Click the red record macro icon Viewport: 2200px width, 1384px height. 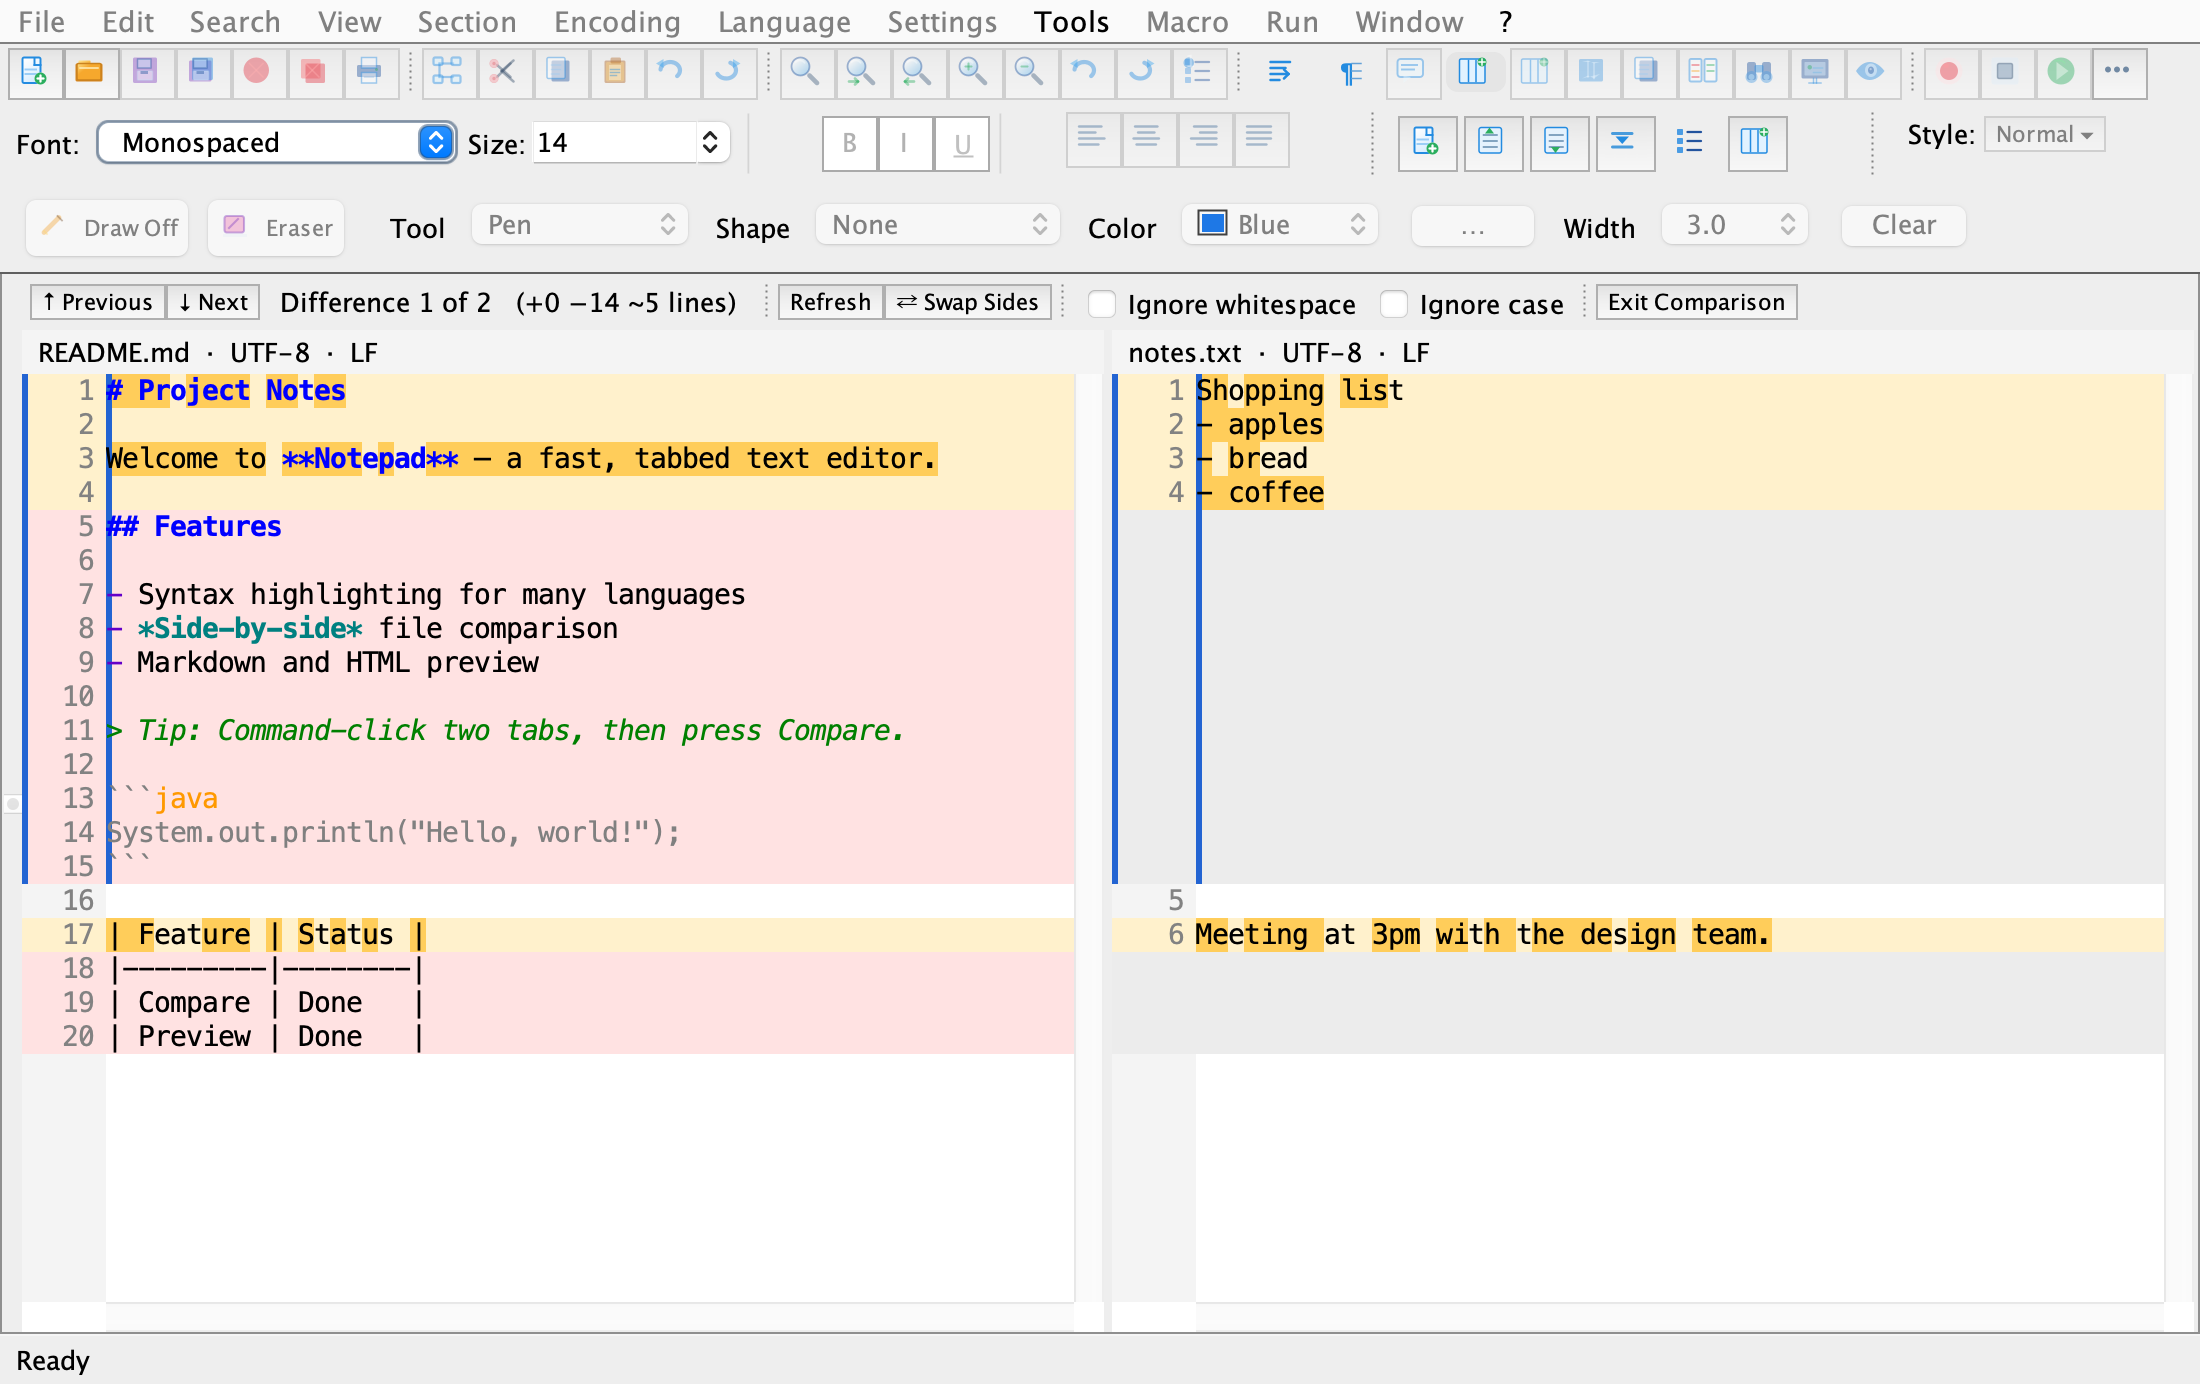[x=1949, y=72]
